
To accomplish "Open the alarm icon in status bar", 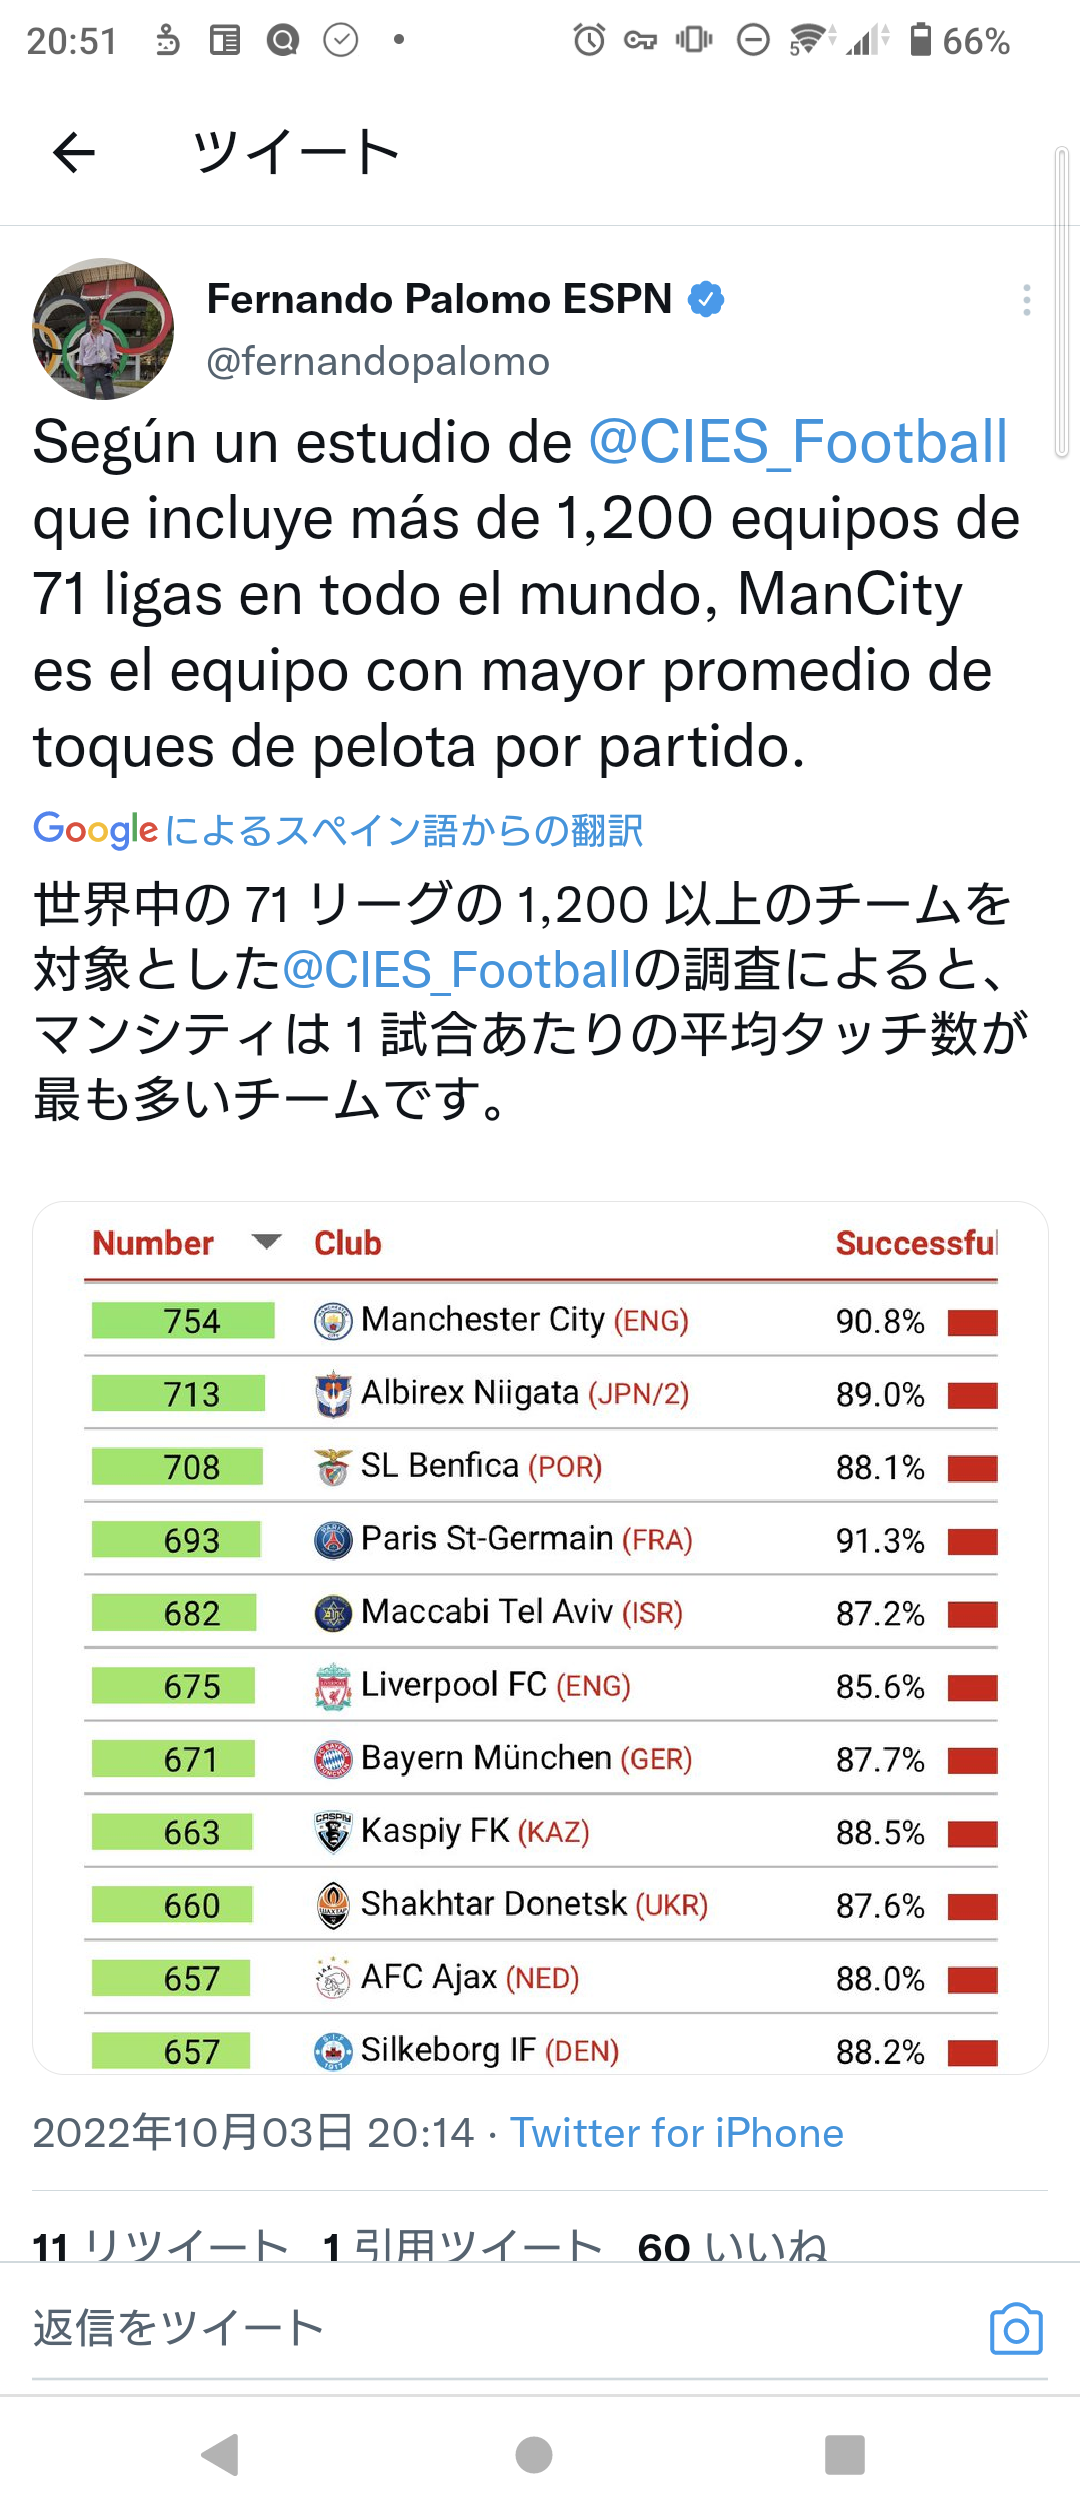I will point(589,40).
